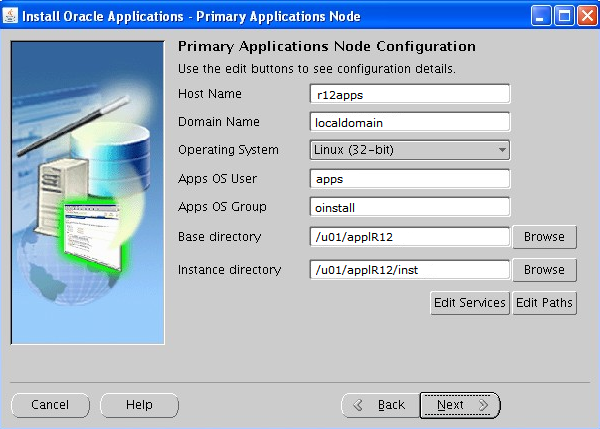The height and width of the screenshot is (429, 600).
Task: Click the Domain Name field with localdomain
Action: (409, 122)
